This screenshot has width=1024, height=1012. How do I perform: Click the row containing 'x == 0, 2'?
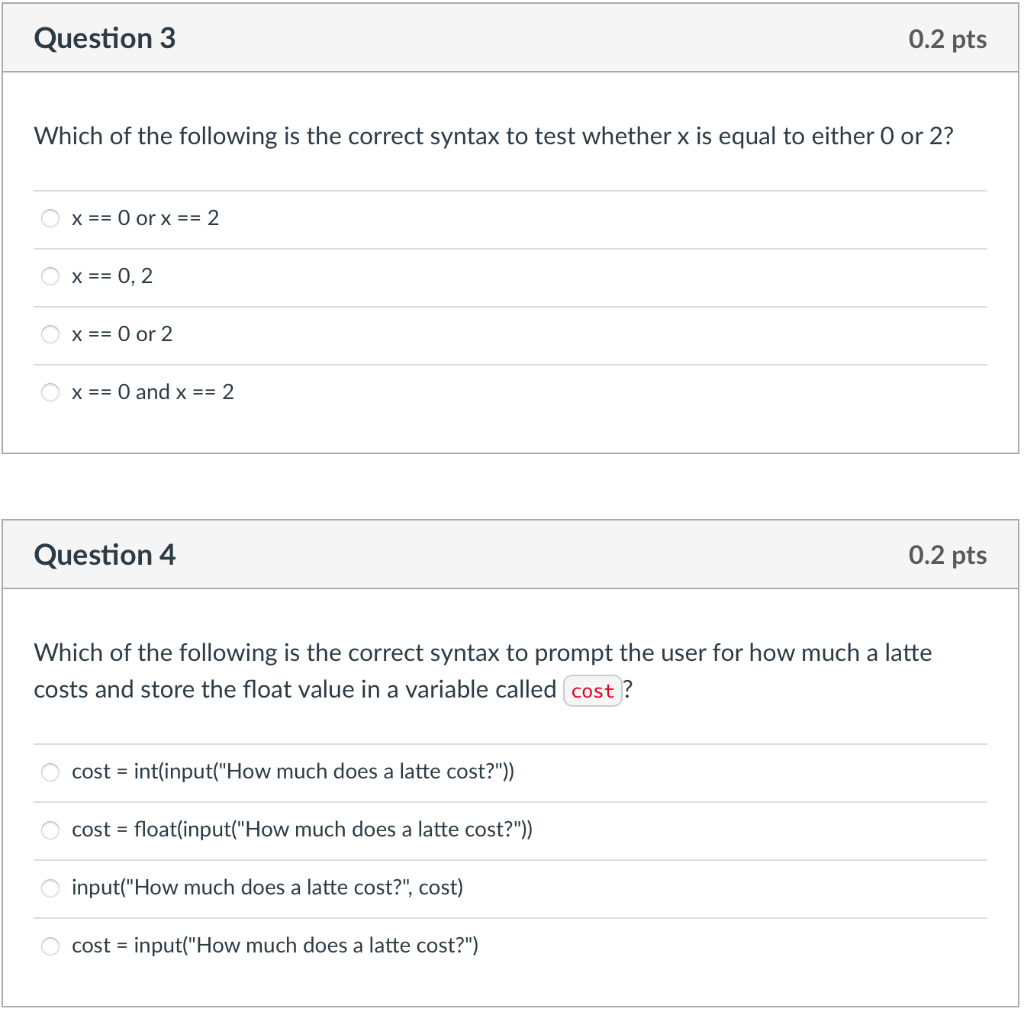300,276
